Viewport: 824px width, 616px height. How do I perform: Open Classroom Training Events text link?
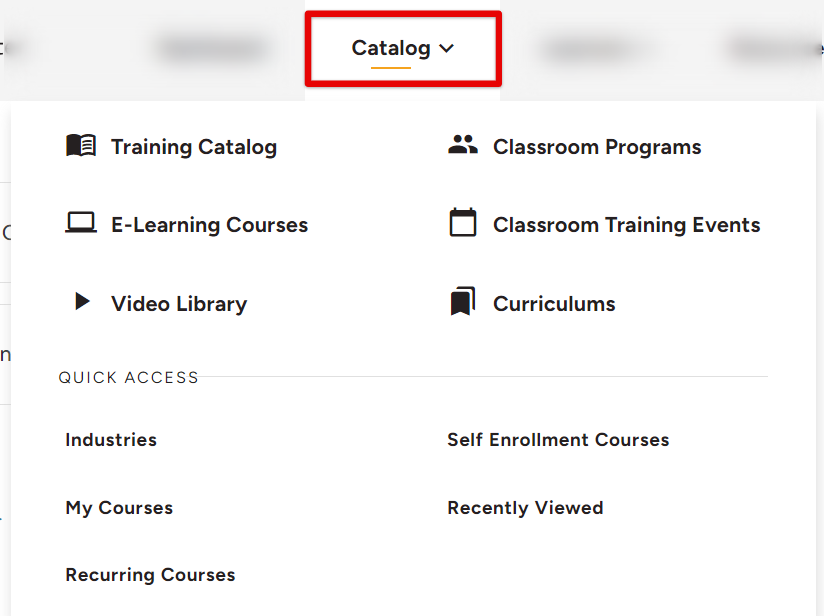coord(627,225)
